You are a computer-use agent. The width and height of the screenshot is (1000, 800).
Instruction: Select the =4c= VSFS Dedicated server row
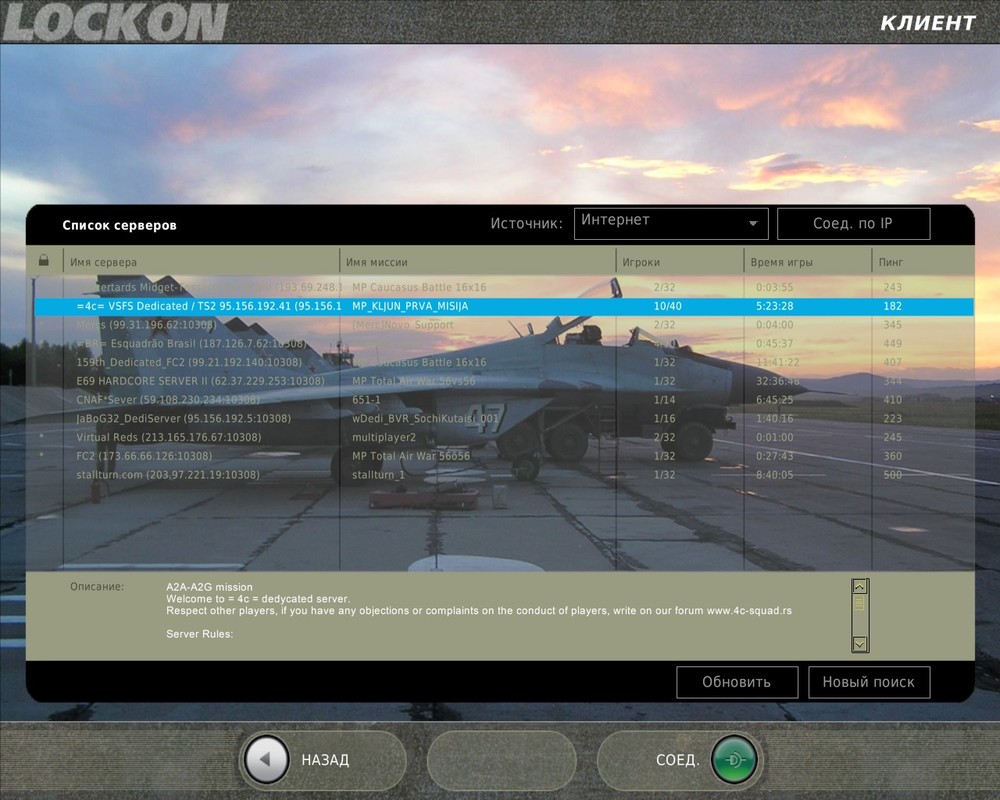[x=300, y=306]
